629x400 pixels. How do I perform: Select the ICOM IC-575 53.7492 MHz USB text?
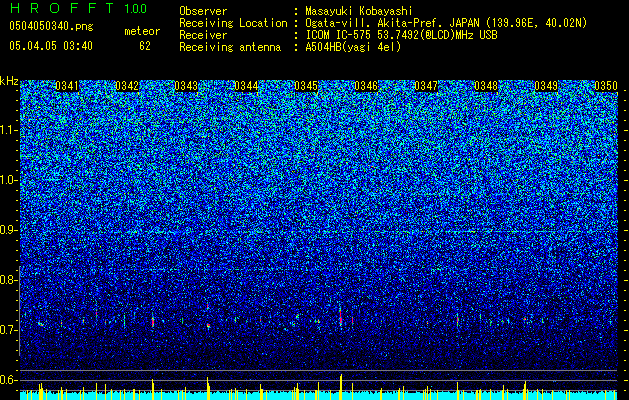(x=401, y=35)
